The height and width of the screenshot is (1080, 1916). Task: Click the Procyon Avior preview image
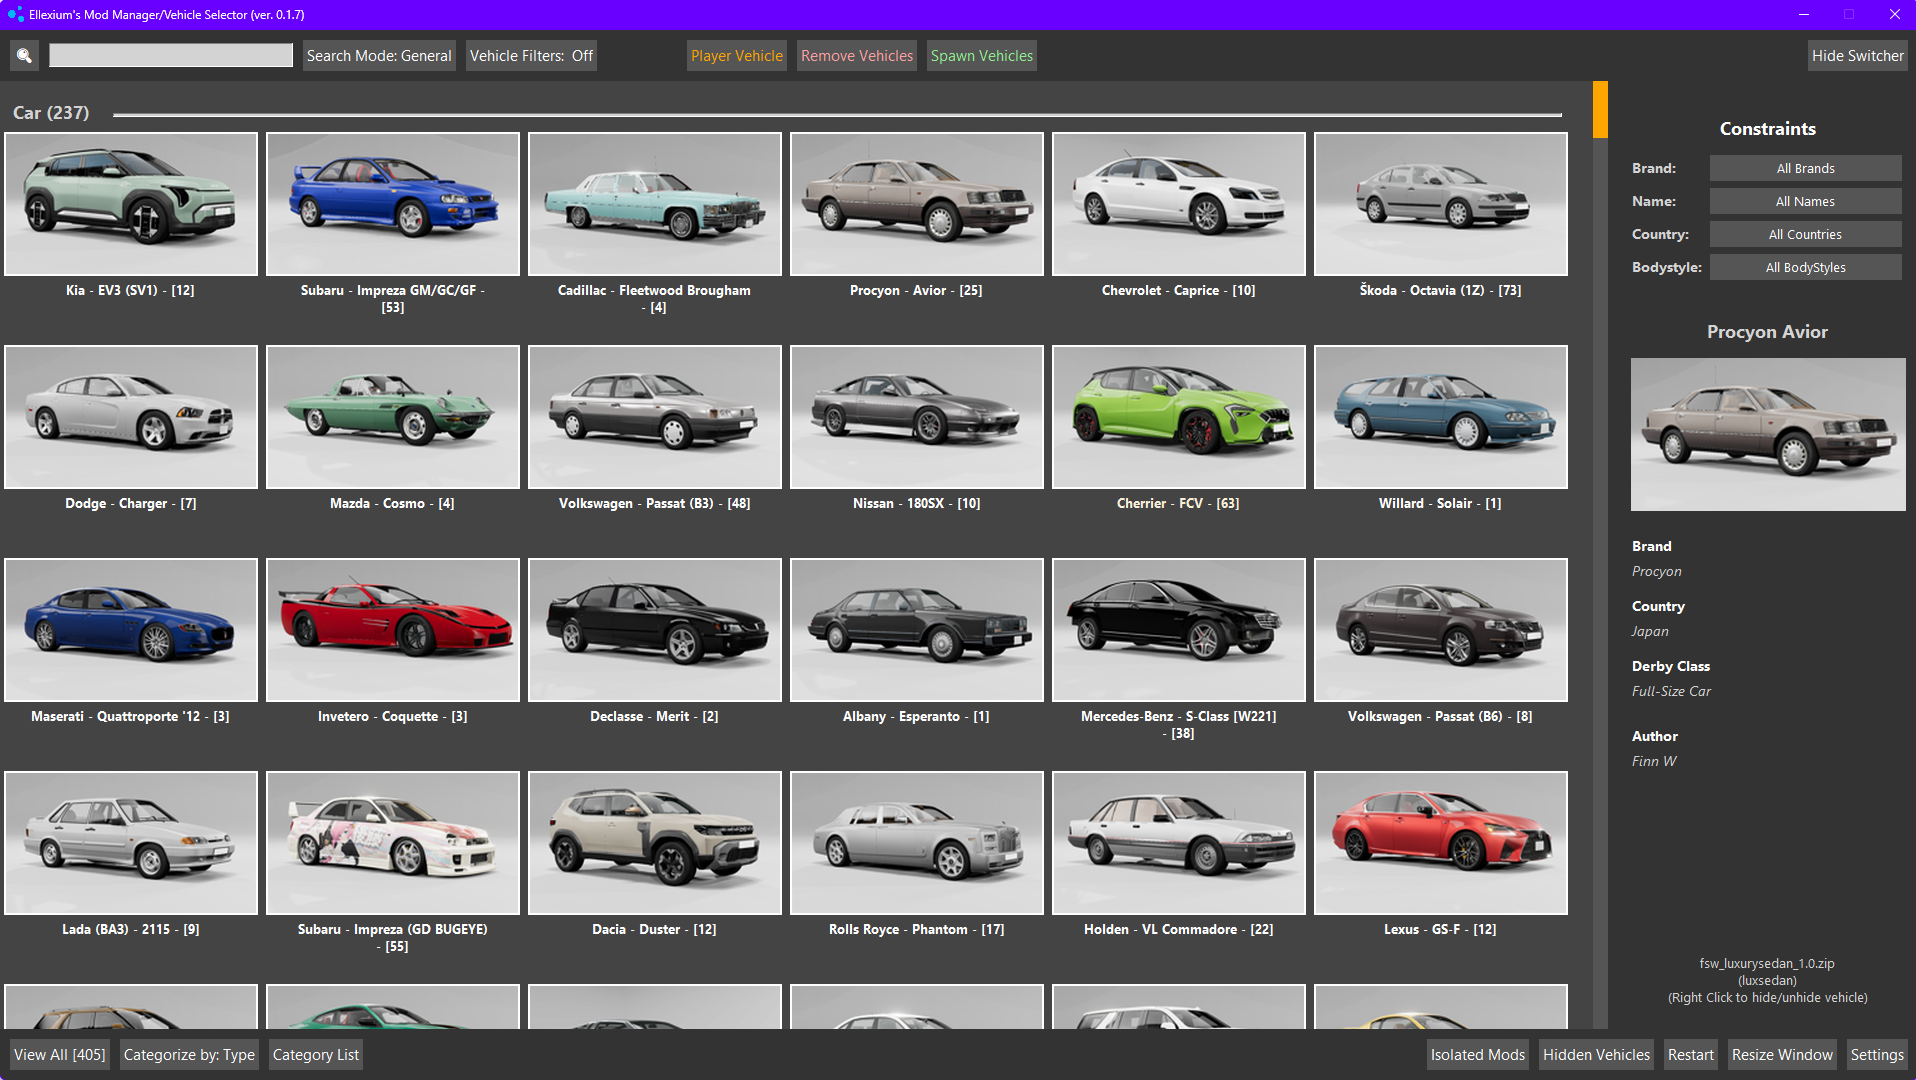pyautogui.click(x=1768, y=434)
